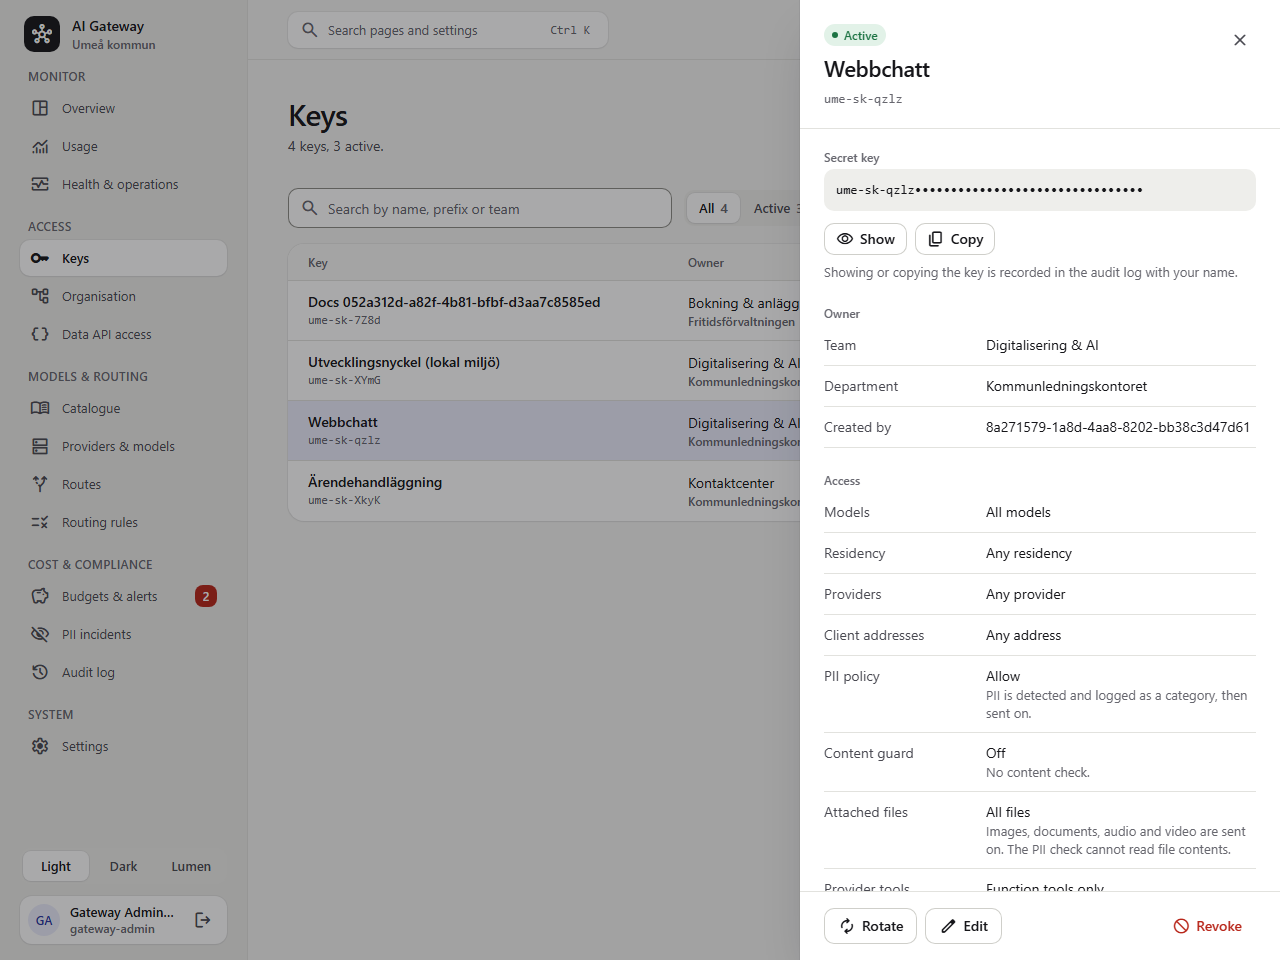
Task: Sign out using the logout icon
Action: tap(202, 920)
